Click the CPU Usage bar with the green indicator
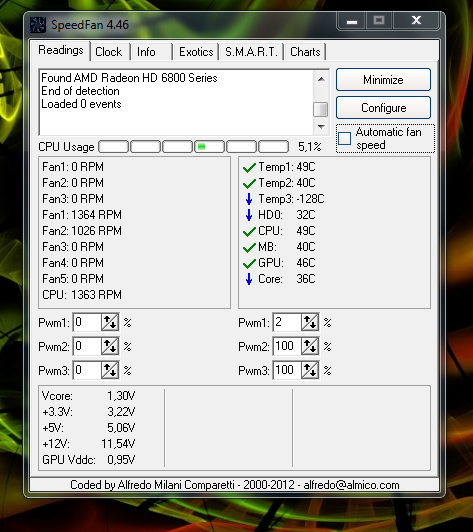This screenshot has height=532, width=473. pyautogui.click(x=209, y=147)
